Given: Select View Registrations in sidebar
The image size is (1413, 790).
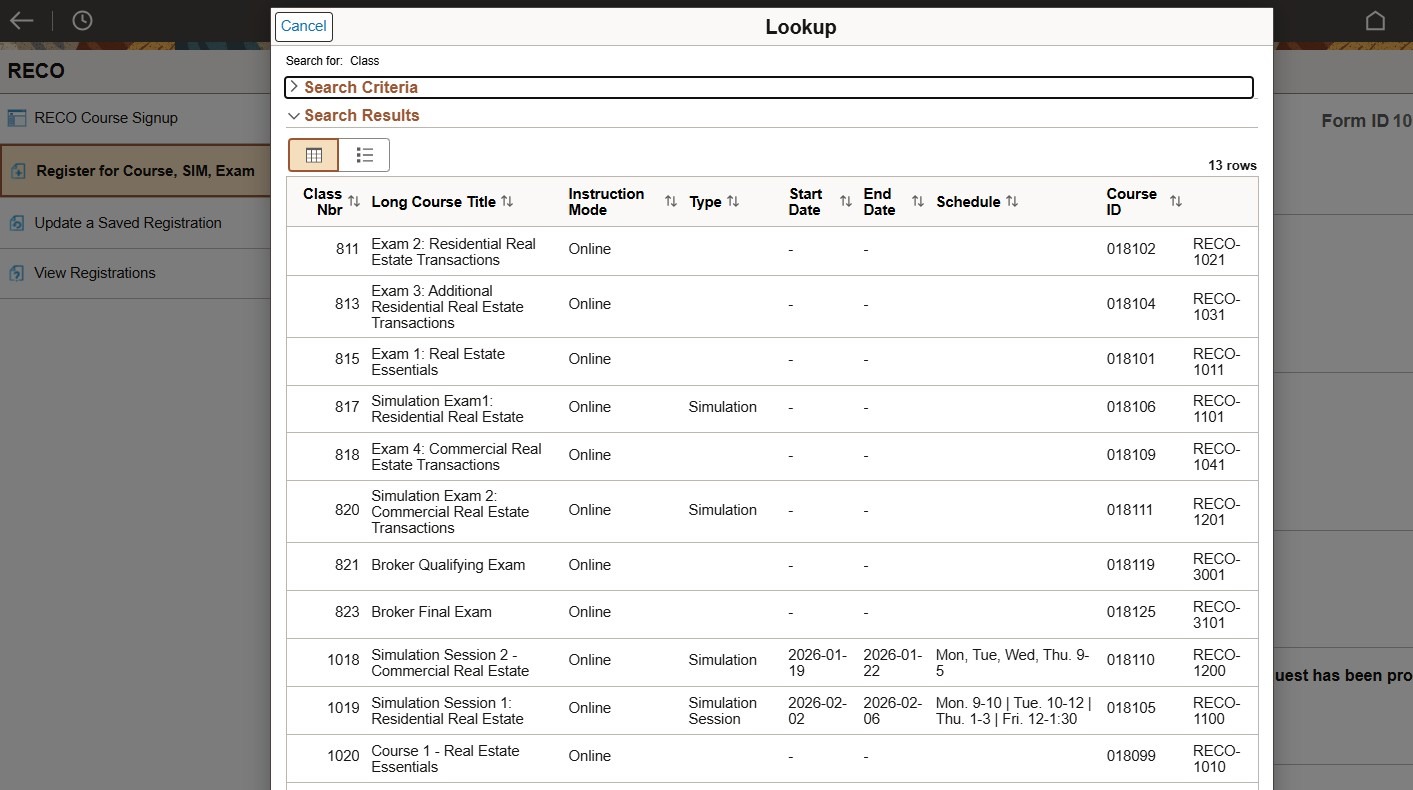Looking at the screenshot, I should (94, 273).
